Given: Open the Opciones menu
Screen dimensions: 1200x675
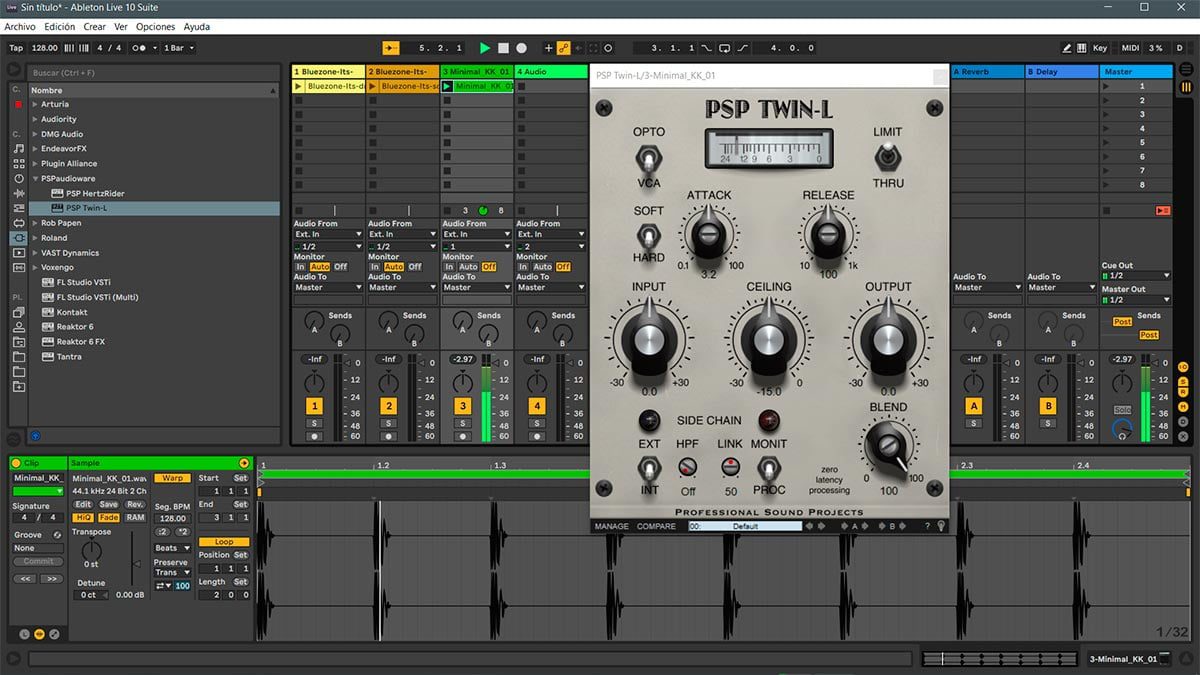Looking at the screenshot, I should 156,27.
